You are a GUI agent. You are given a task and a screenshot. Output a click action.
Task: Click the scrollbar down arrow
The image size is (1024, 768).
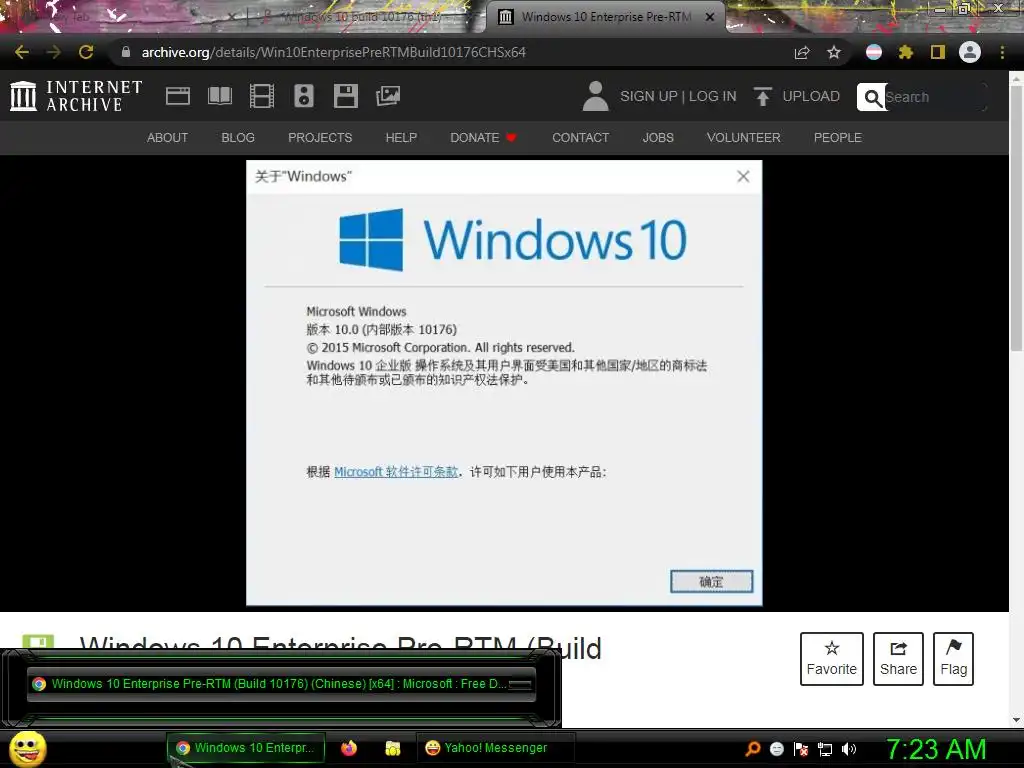pos(1016,720)
